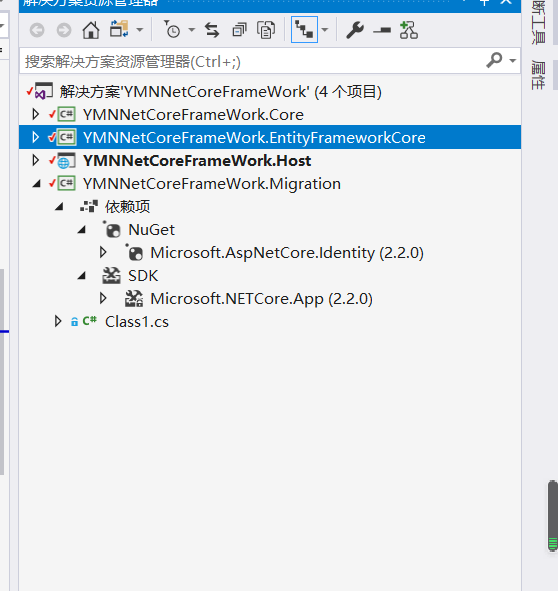Collapse the YMNNetCoreFrameWork.Migration project

point(36,184)
